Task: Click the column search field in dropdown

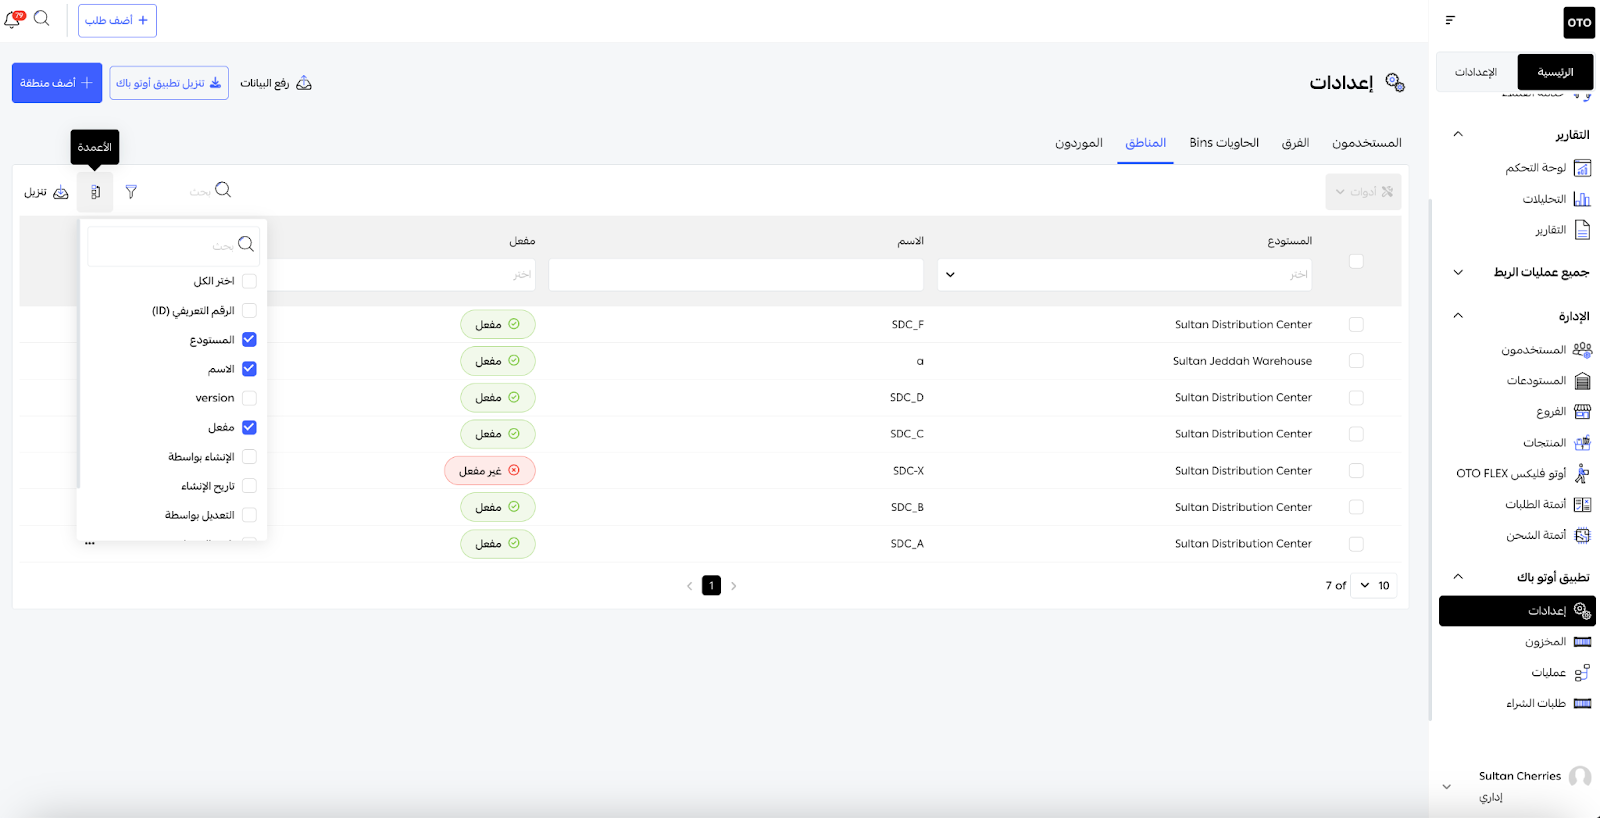Action: 173,245
